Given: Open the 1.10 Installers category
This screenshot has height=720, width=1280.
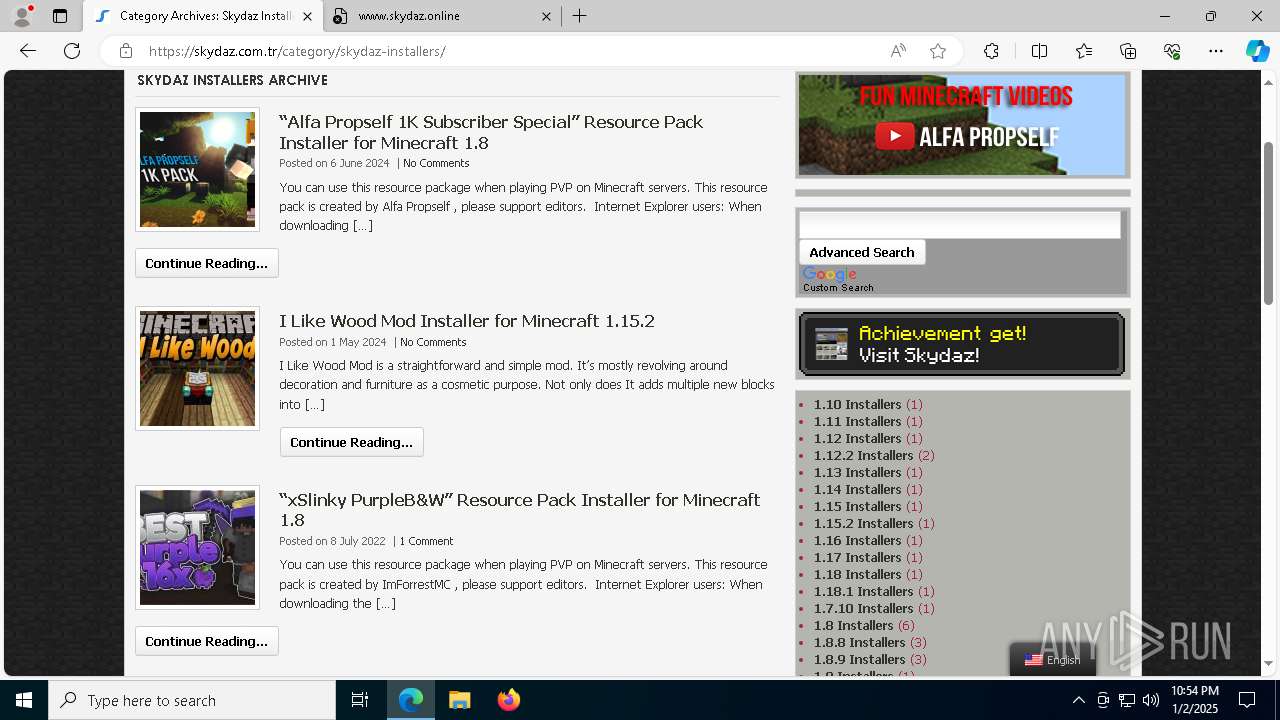Looking at the screenshot, I should point(857,404).
